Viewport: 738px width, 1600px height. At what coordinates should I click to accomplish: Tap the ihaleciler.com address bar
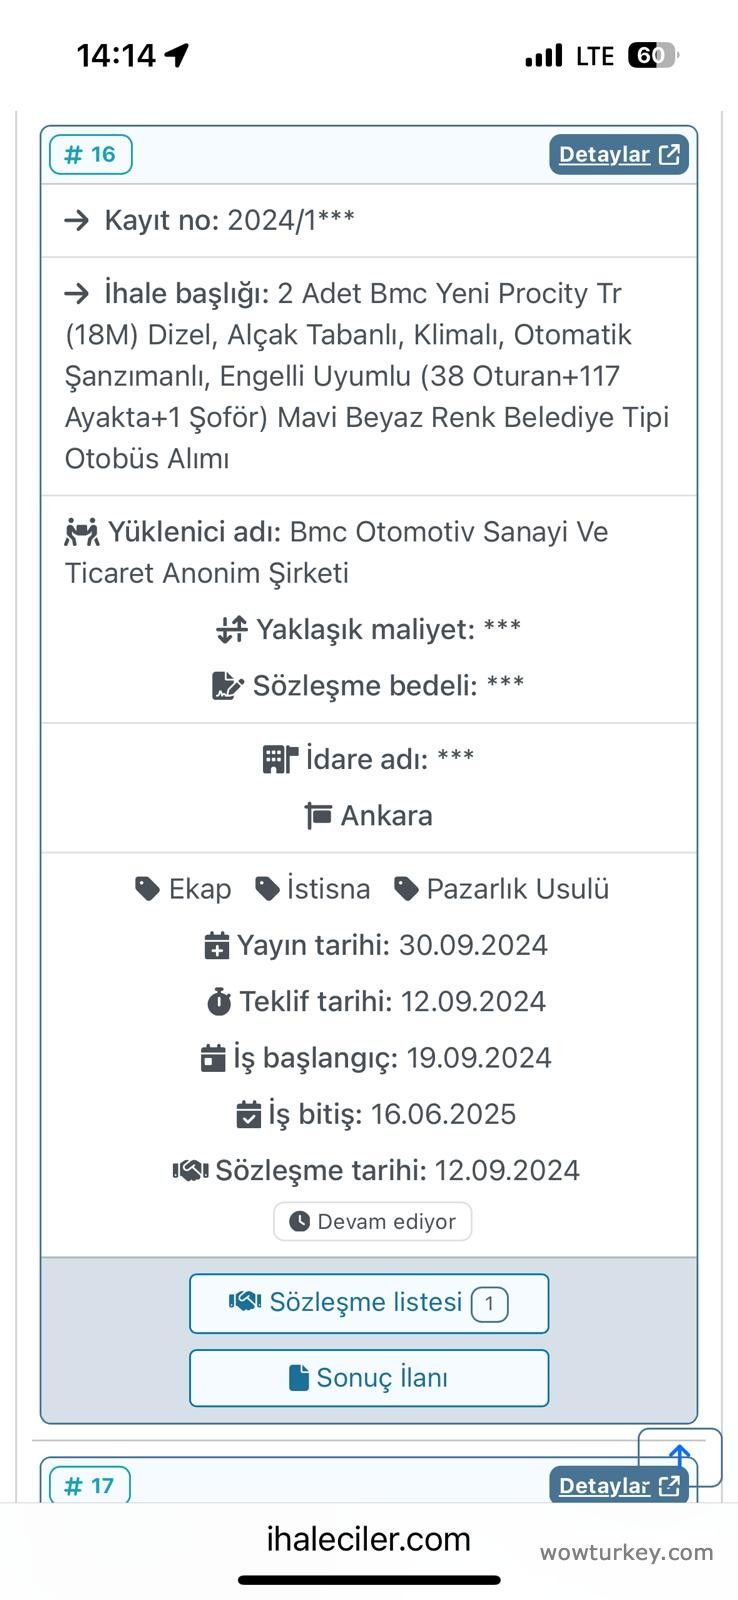tap(368, 1539)
